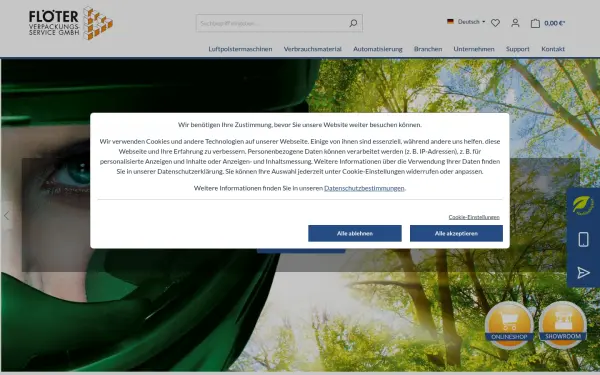Screen dimensions: 600x375
Task: Click the Alle ablehnen button
Action: [x=355, y=233]
